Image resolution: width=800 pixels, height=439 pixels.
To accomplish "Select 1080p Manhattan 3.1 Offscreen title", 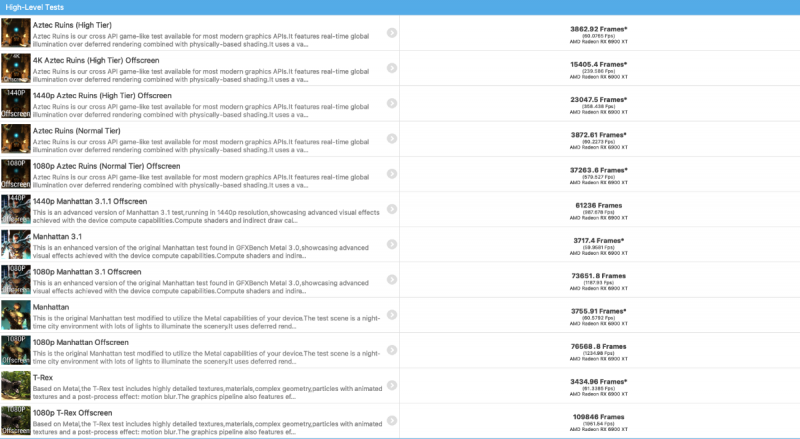I will (87, 272).
